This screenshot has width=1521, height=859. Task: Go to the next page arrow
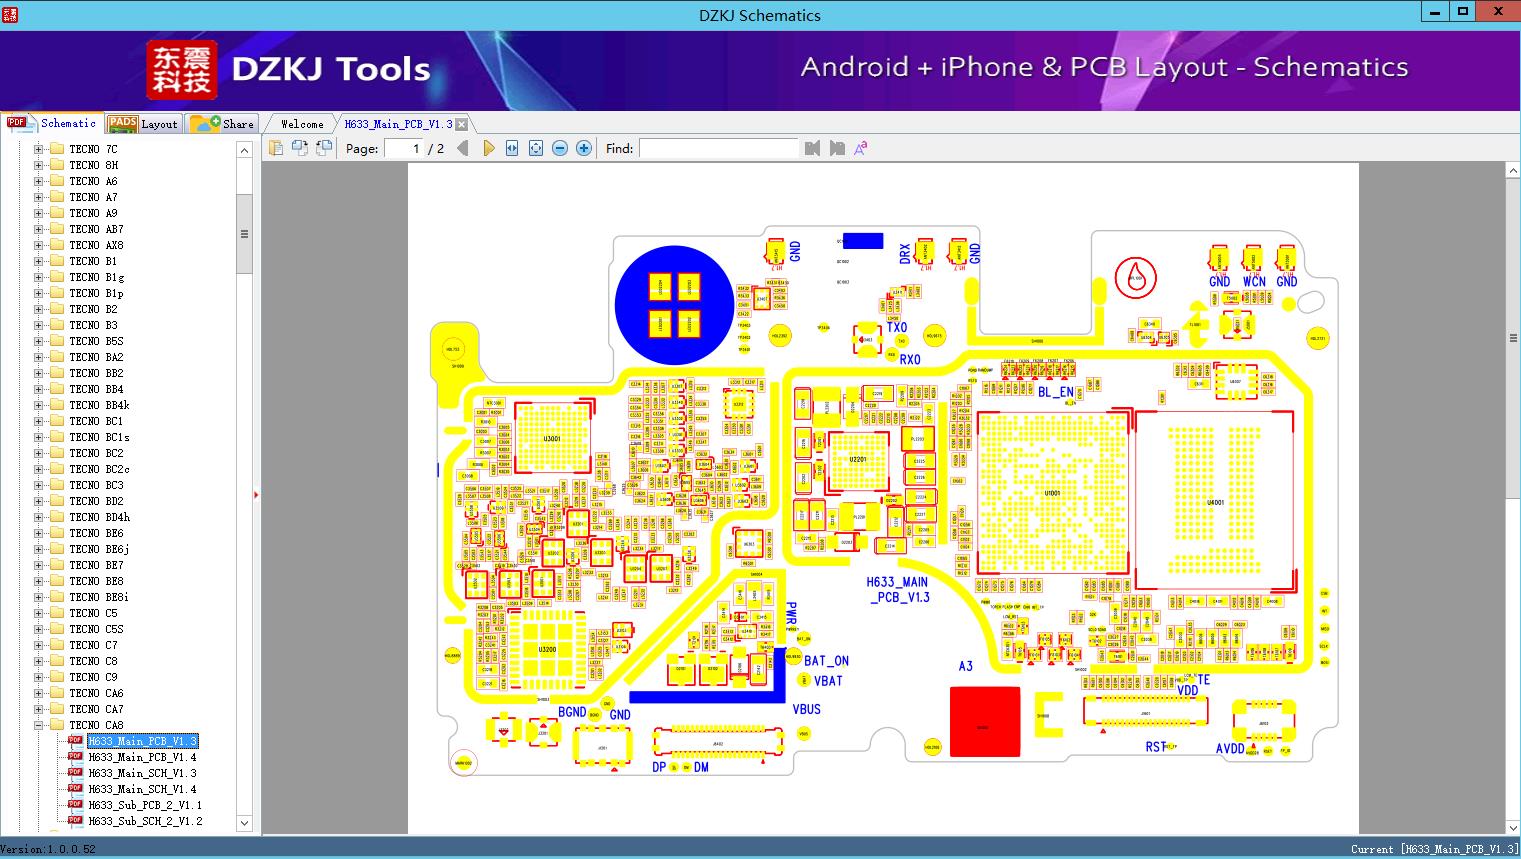489,148
